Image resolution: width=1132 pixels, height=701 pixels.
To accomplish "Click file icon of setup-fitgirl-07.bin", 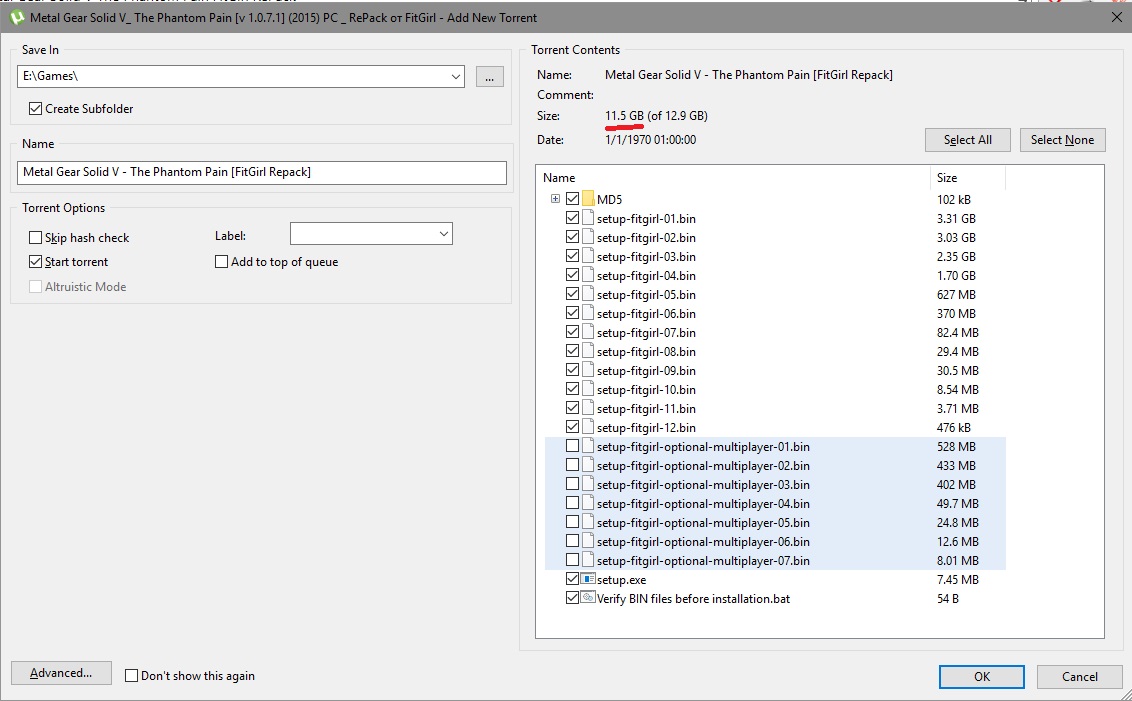I will pos(588,331).
